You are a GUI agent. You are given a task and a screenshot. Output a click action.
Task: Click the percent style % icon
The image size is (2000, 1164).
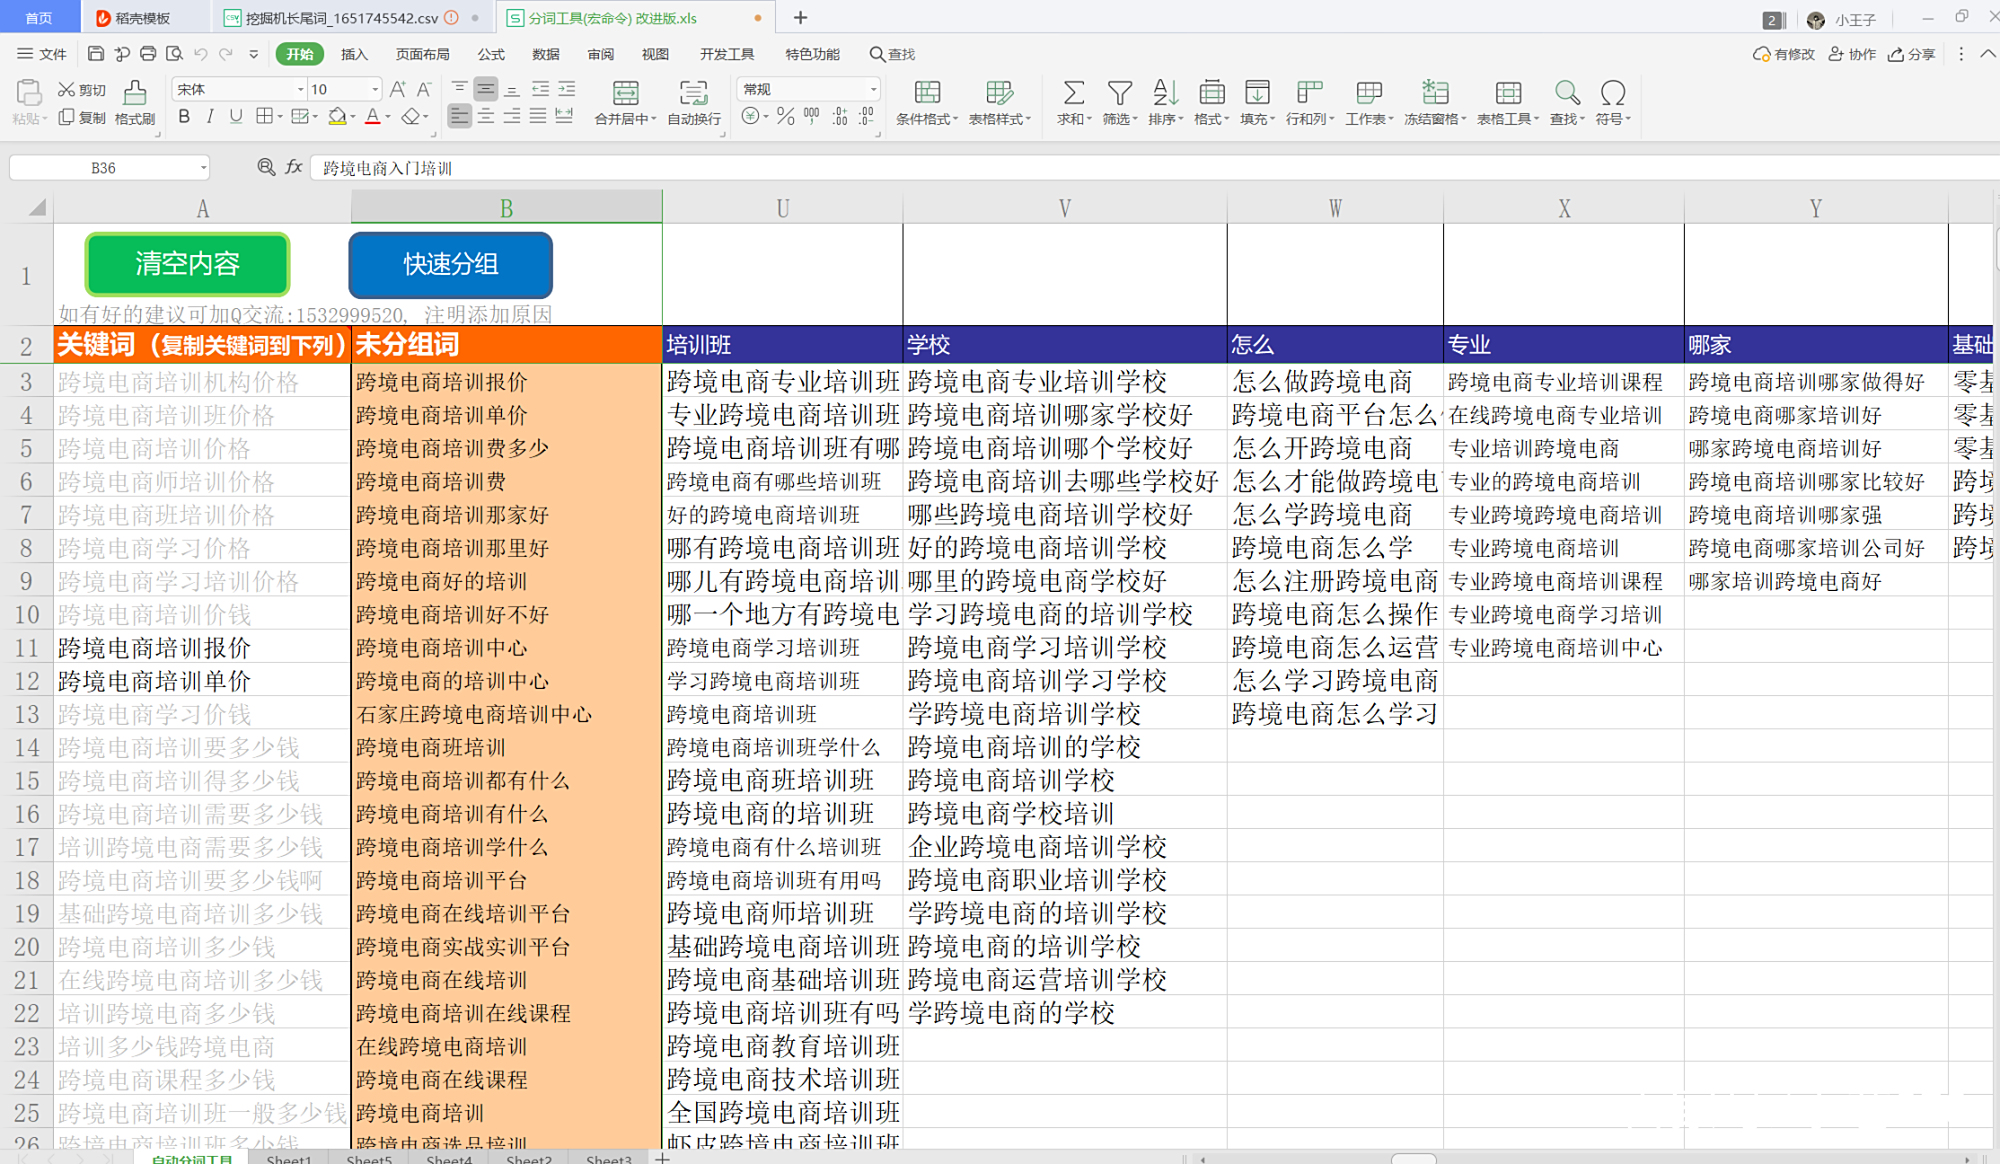785,117
